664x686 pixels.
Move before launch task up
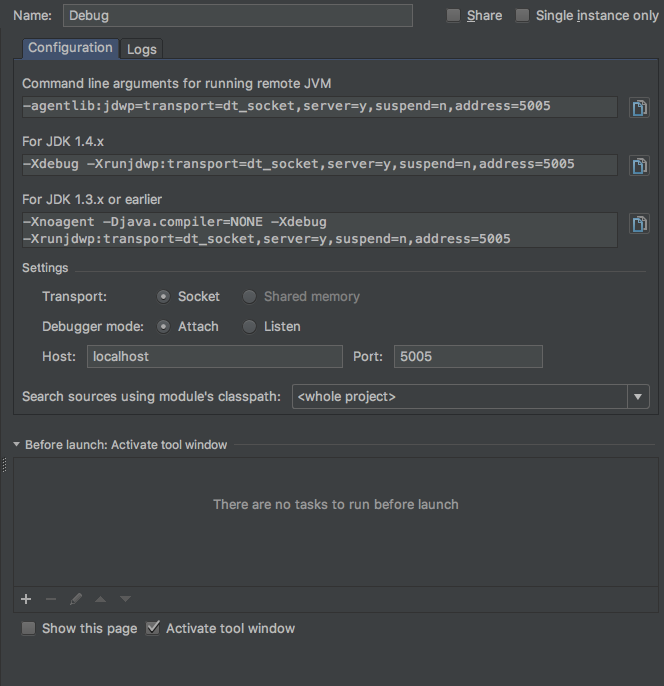pyautogui.click(x=100, y=599)
